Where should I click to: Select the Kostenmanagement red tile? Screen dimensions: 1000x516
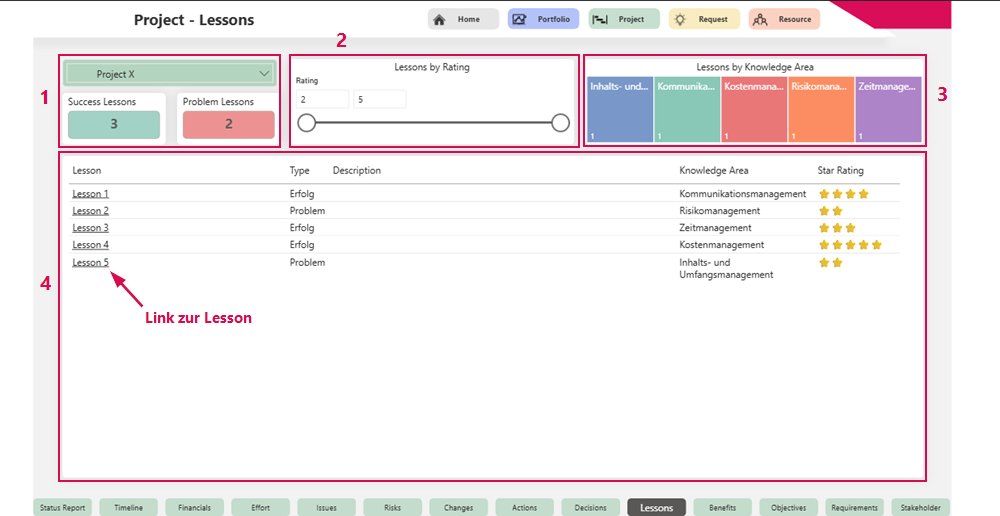(754, 109)
